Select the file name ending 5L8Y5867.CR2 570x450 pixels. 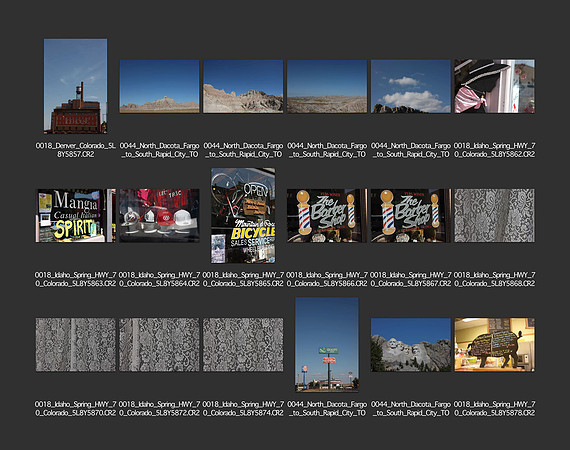[411, 279]
